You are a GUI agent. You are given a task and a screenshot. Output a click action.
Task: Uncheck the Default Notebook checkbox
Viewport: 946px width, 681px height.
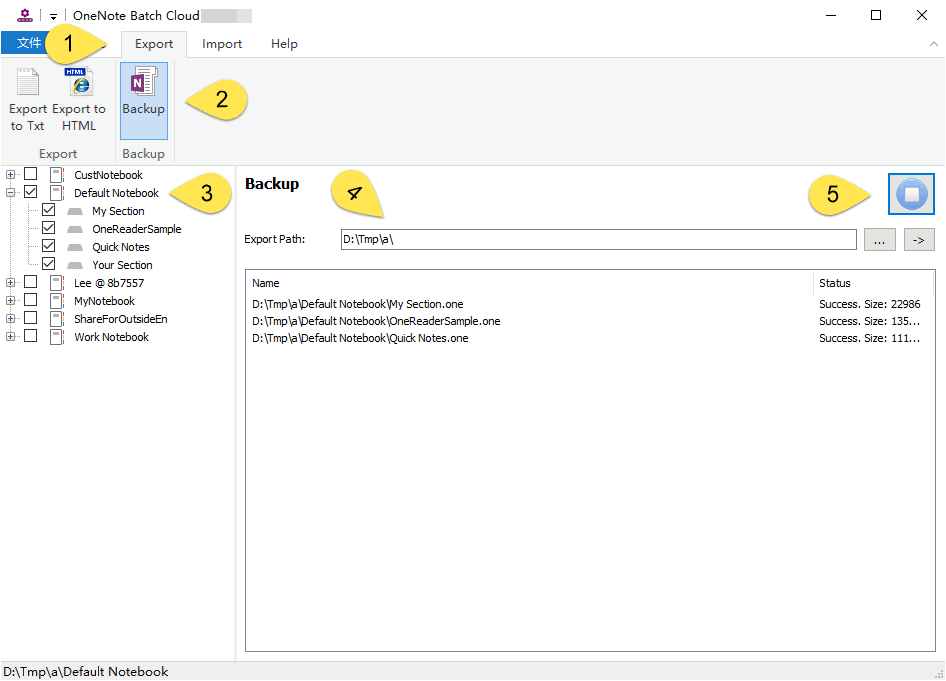[31, 193]
